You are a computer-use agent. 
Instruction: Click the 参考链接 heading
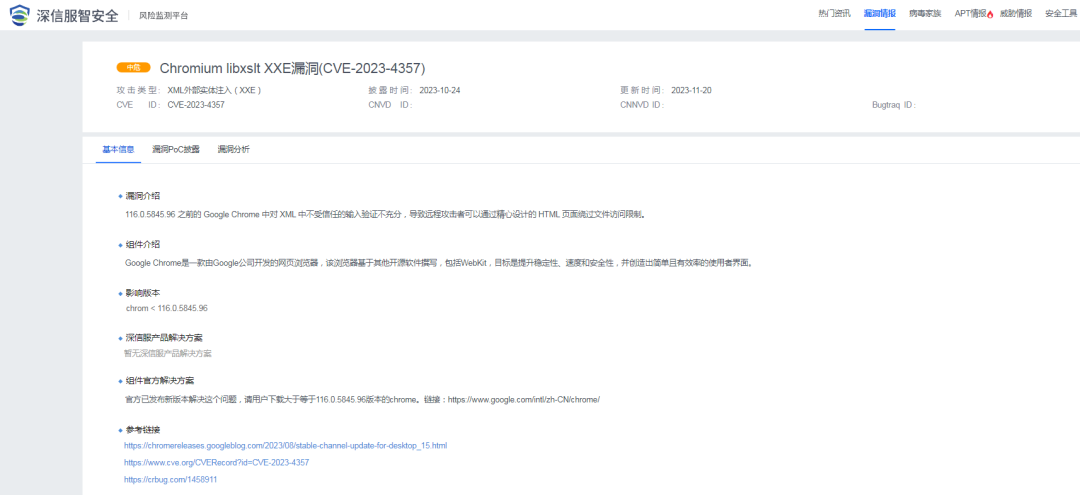pyautogui.click(x=143, y=430)
